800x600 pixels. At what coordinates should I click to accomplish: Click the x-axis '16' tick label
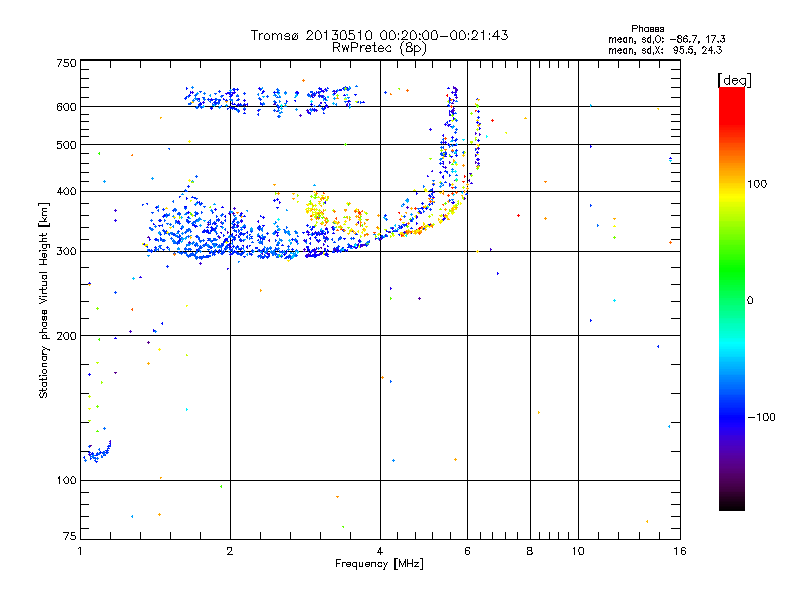(x=680, y=551)
